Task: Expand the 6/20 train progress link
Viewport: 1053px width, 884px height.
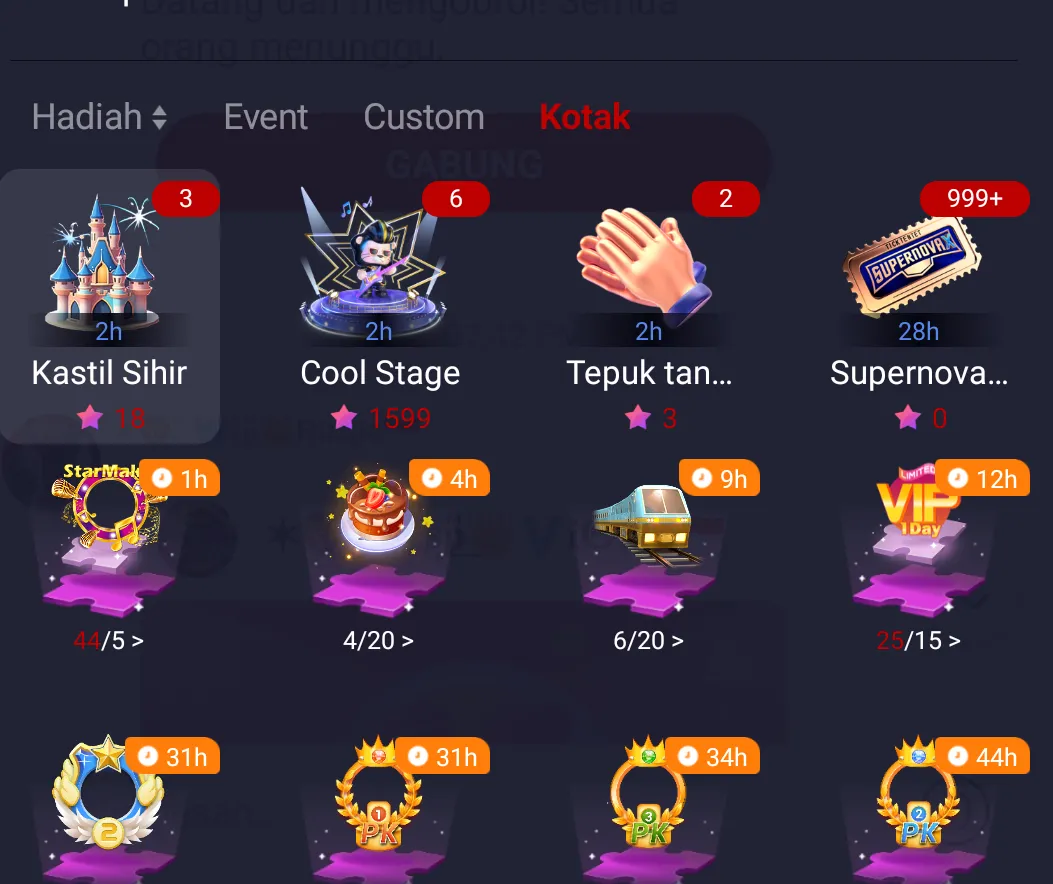Action: (x=648, y=641)
